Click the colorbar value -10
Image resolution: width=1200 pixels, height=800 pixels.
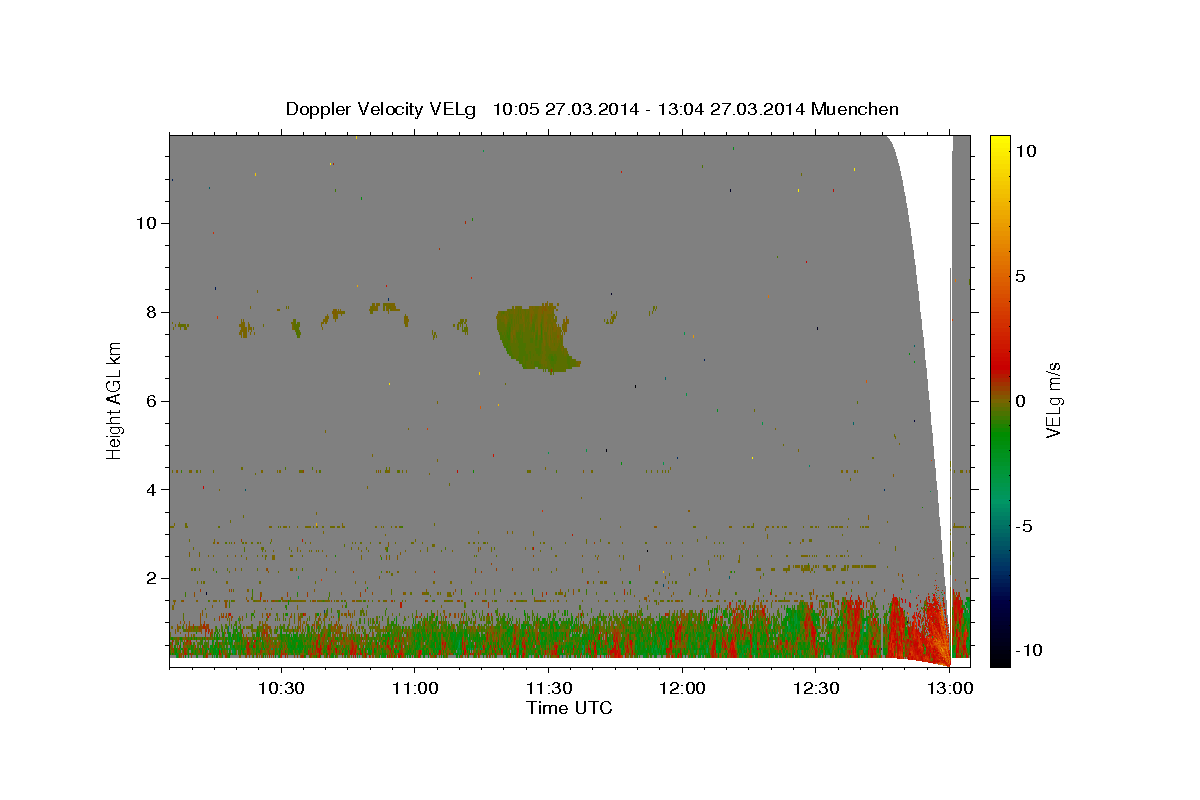pyautogui.click(x=1029, y=651)
